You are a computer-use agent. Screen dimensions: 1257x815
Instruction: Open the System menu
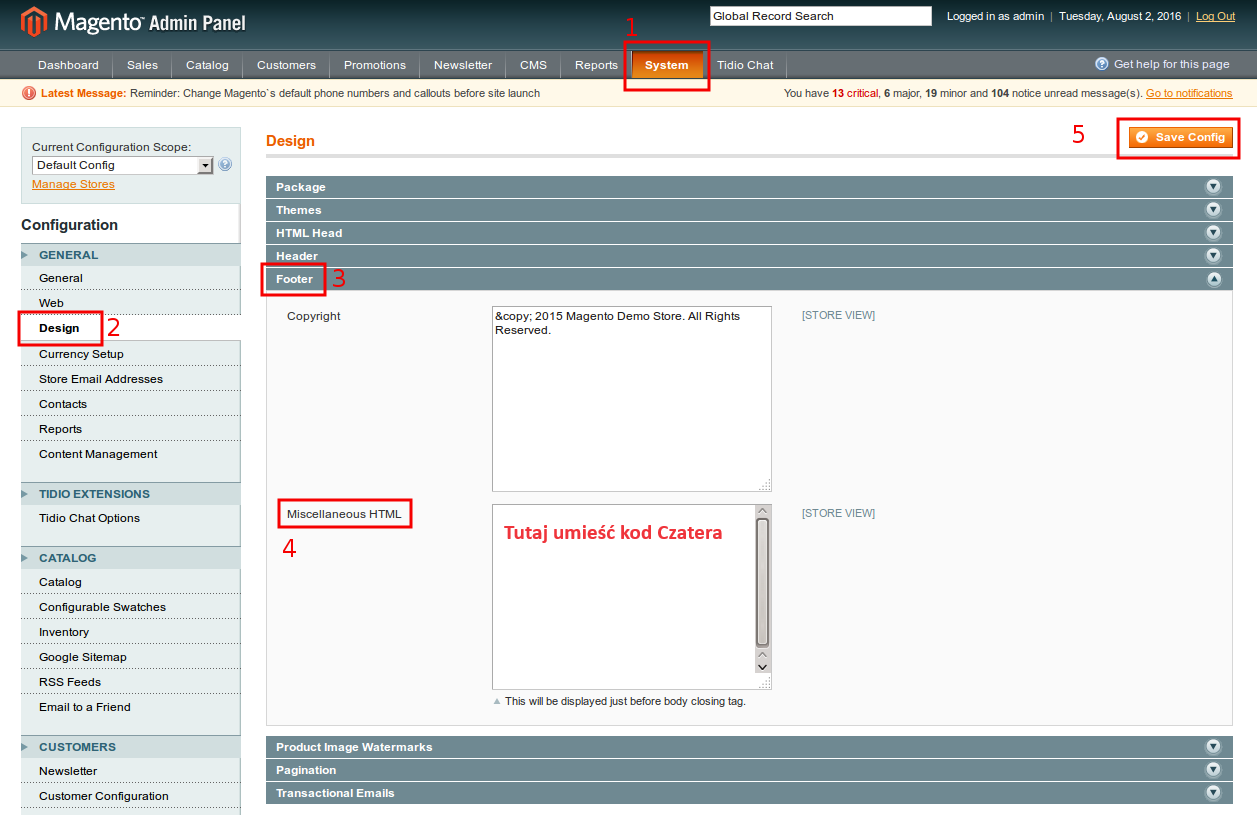[x=667, y=65]
